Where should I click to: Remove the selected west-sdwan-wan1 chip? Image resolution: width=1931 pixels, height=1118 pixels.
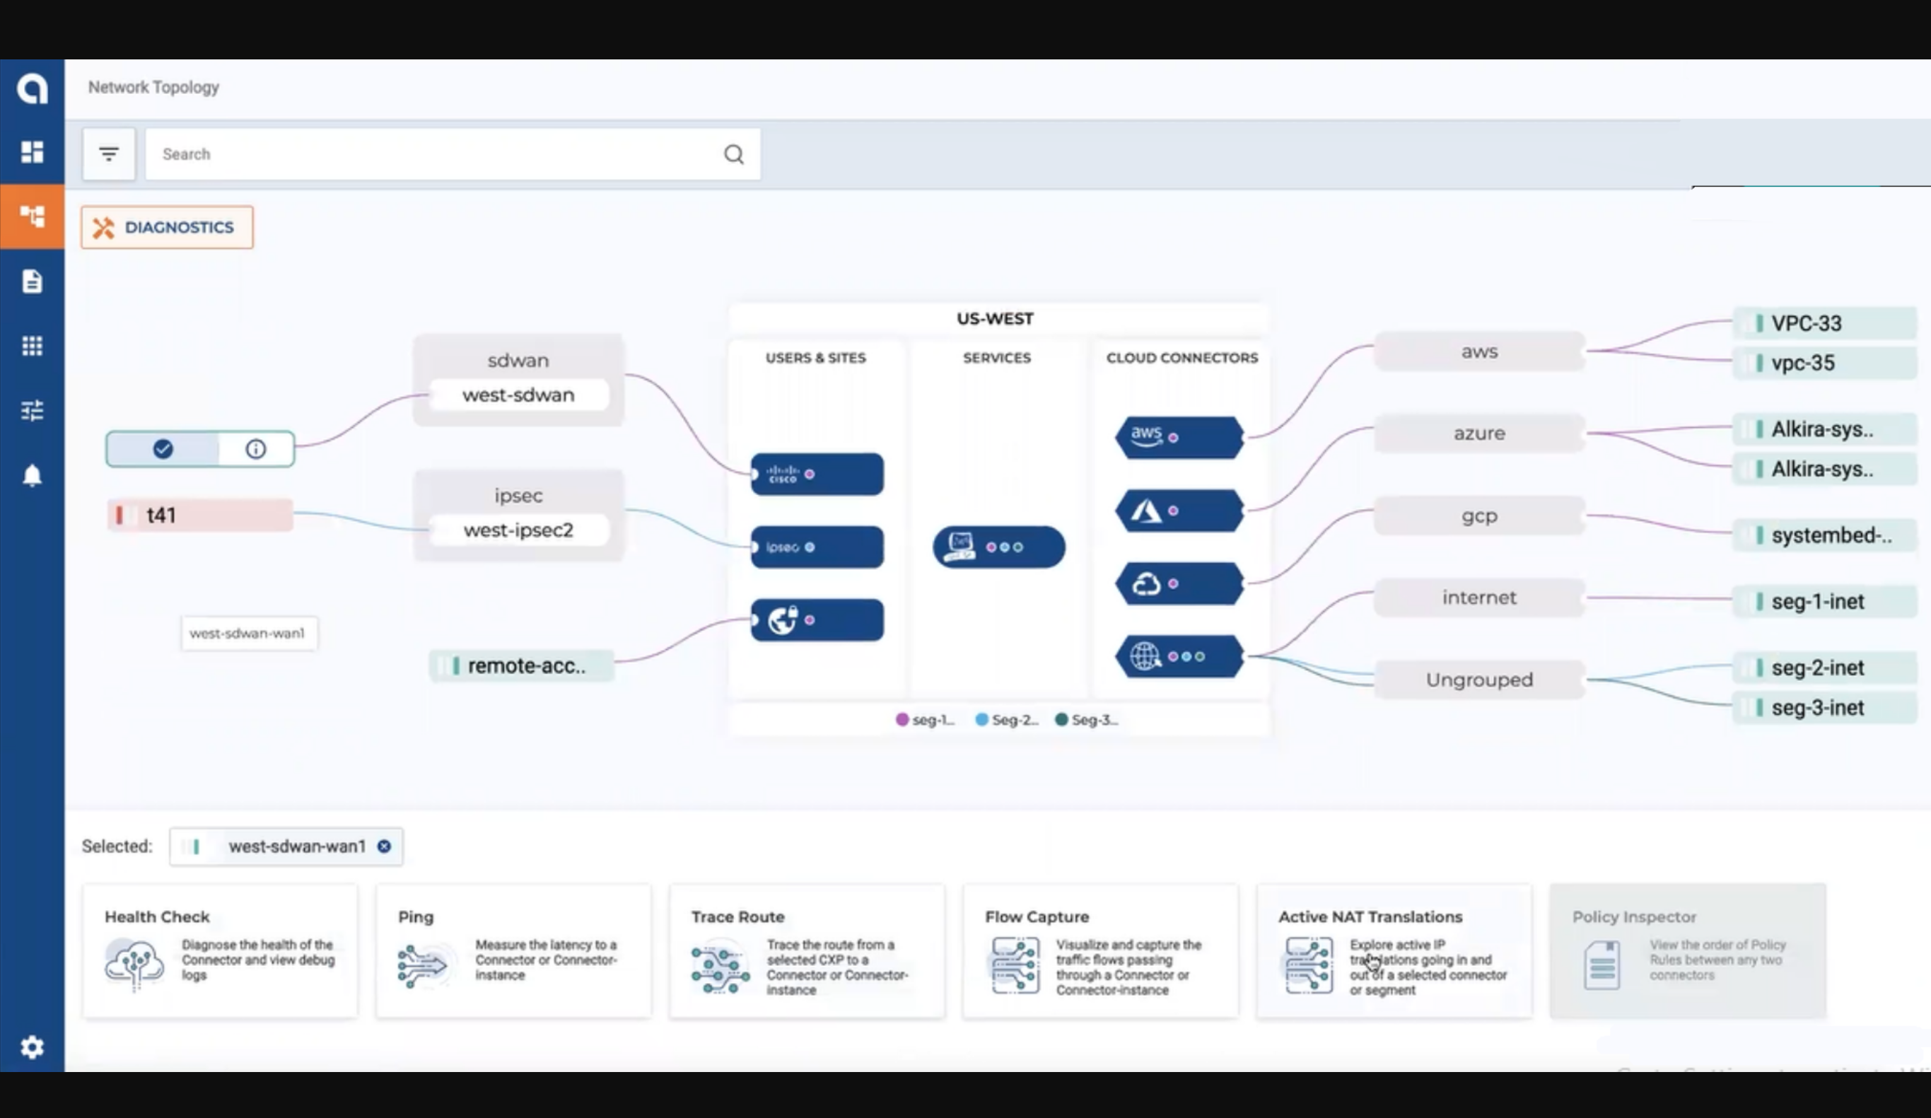coord(384,846)
